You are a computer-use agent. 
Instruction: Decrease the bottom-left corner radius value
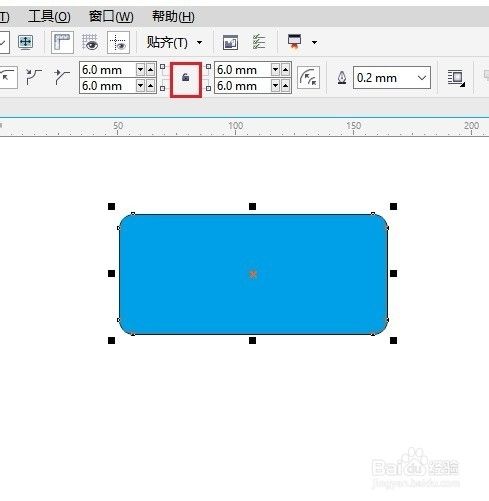coord(140,86)
